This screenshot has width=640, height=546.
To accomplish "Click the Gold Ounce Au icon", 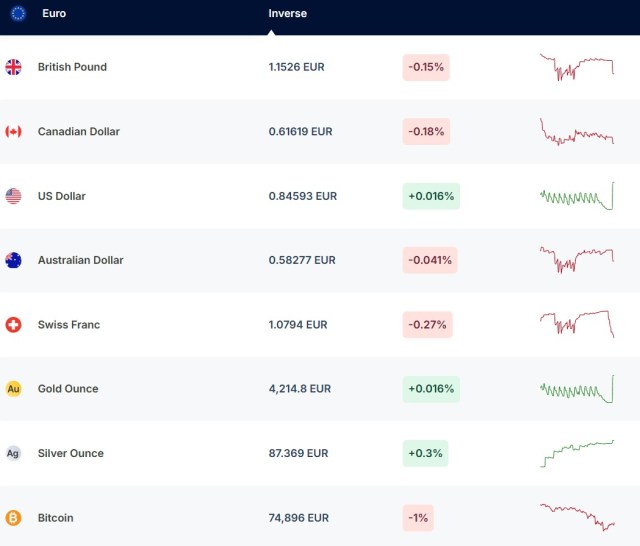I will [13, 389].
